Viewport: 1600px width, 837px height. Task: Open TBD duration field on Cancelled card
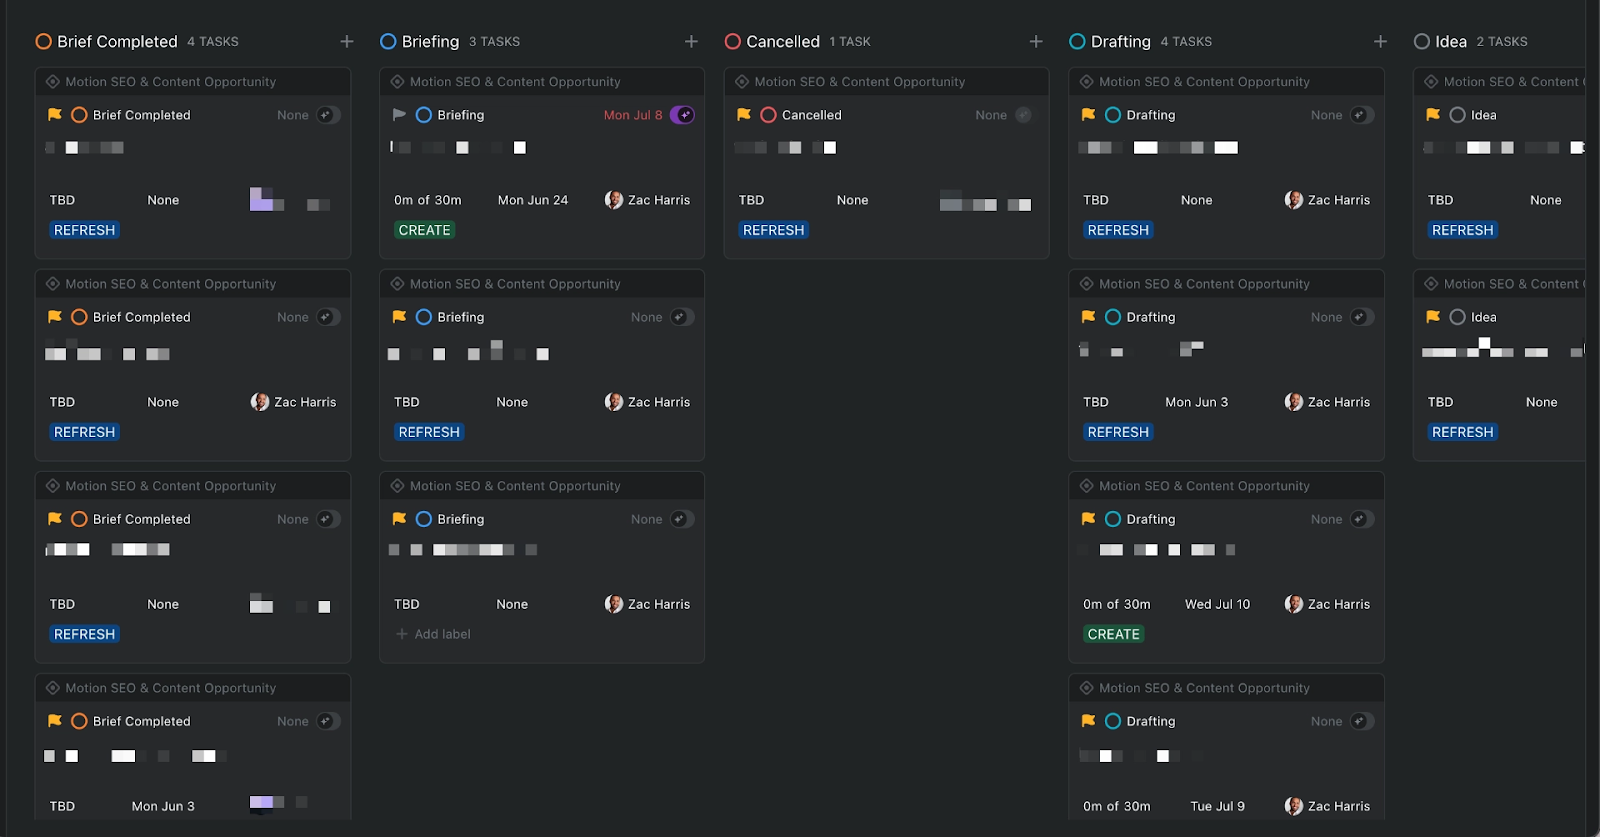[751, 200]
